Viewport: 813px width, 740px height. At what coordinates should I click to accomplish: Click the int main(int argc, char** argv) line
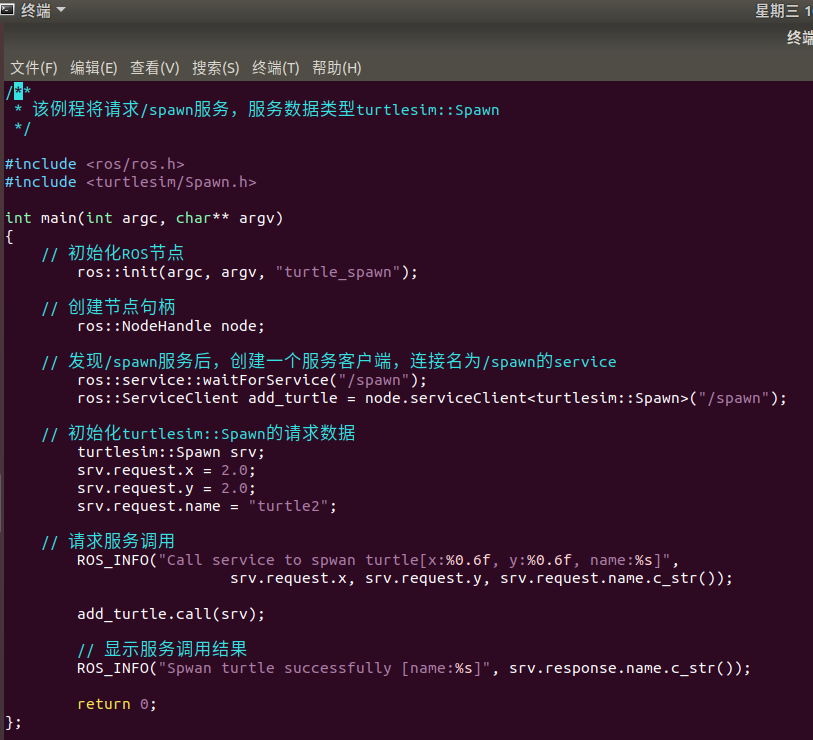click(144, 218)
